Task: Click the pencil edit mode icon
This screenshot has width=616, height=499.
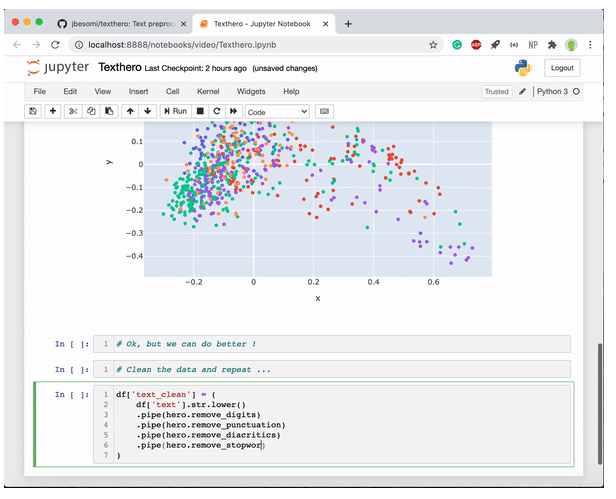Action: 522,92
